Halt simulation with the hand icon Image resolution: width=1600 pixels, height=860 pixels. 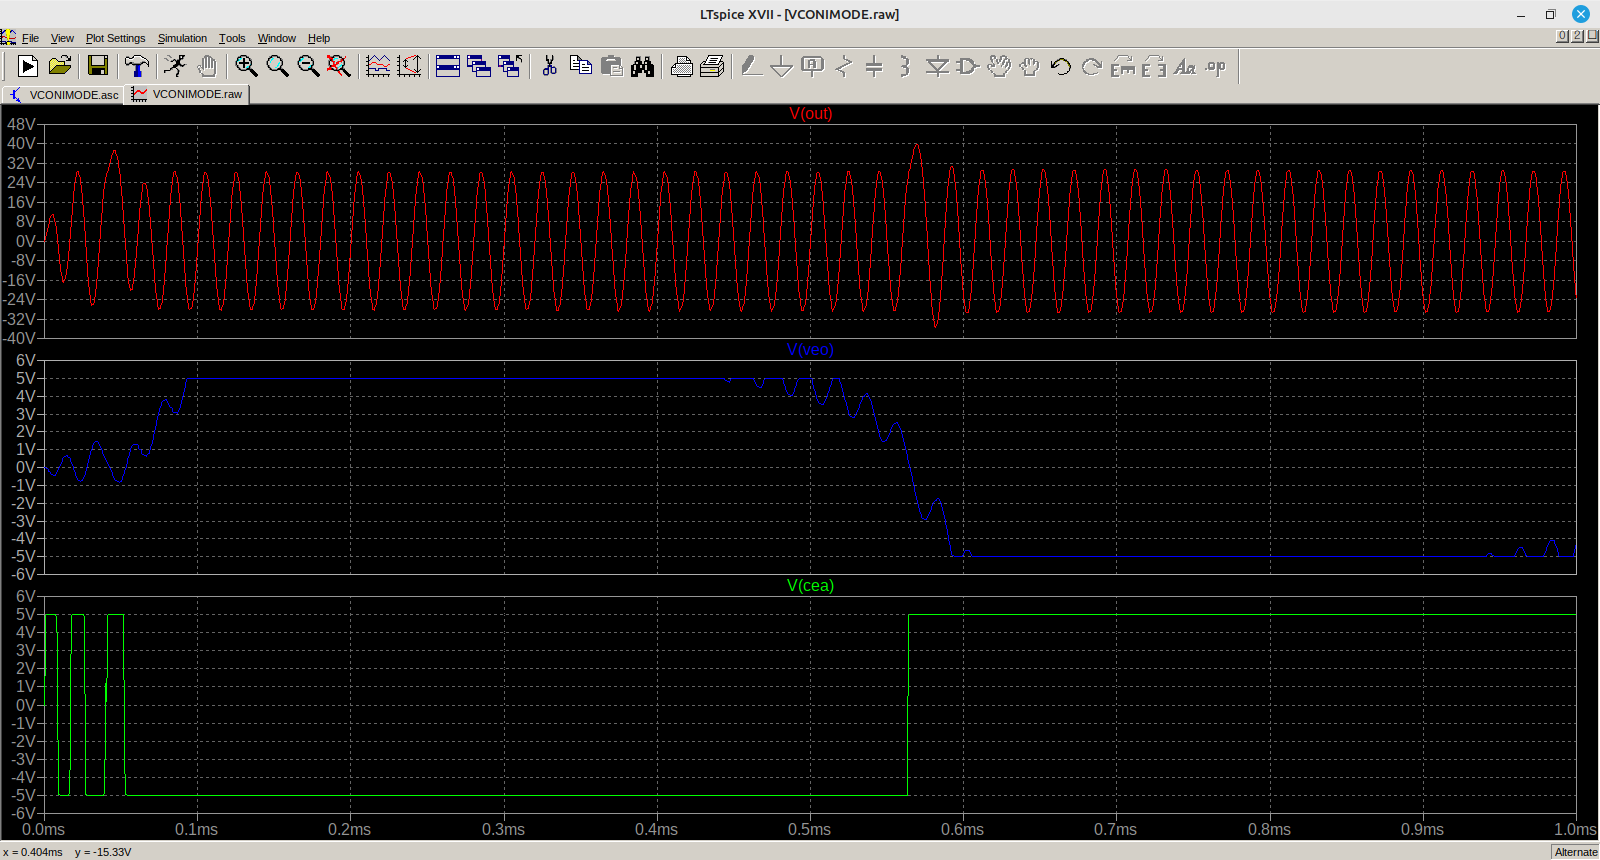207,67
